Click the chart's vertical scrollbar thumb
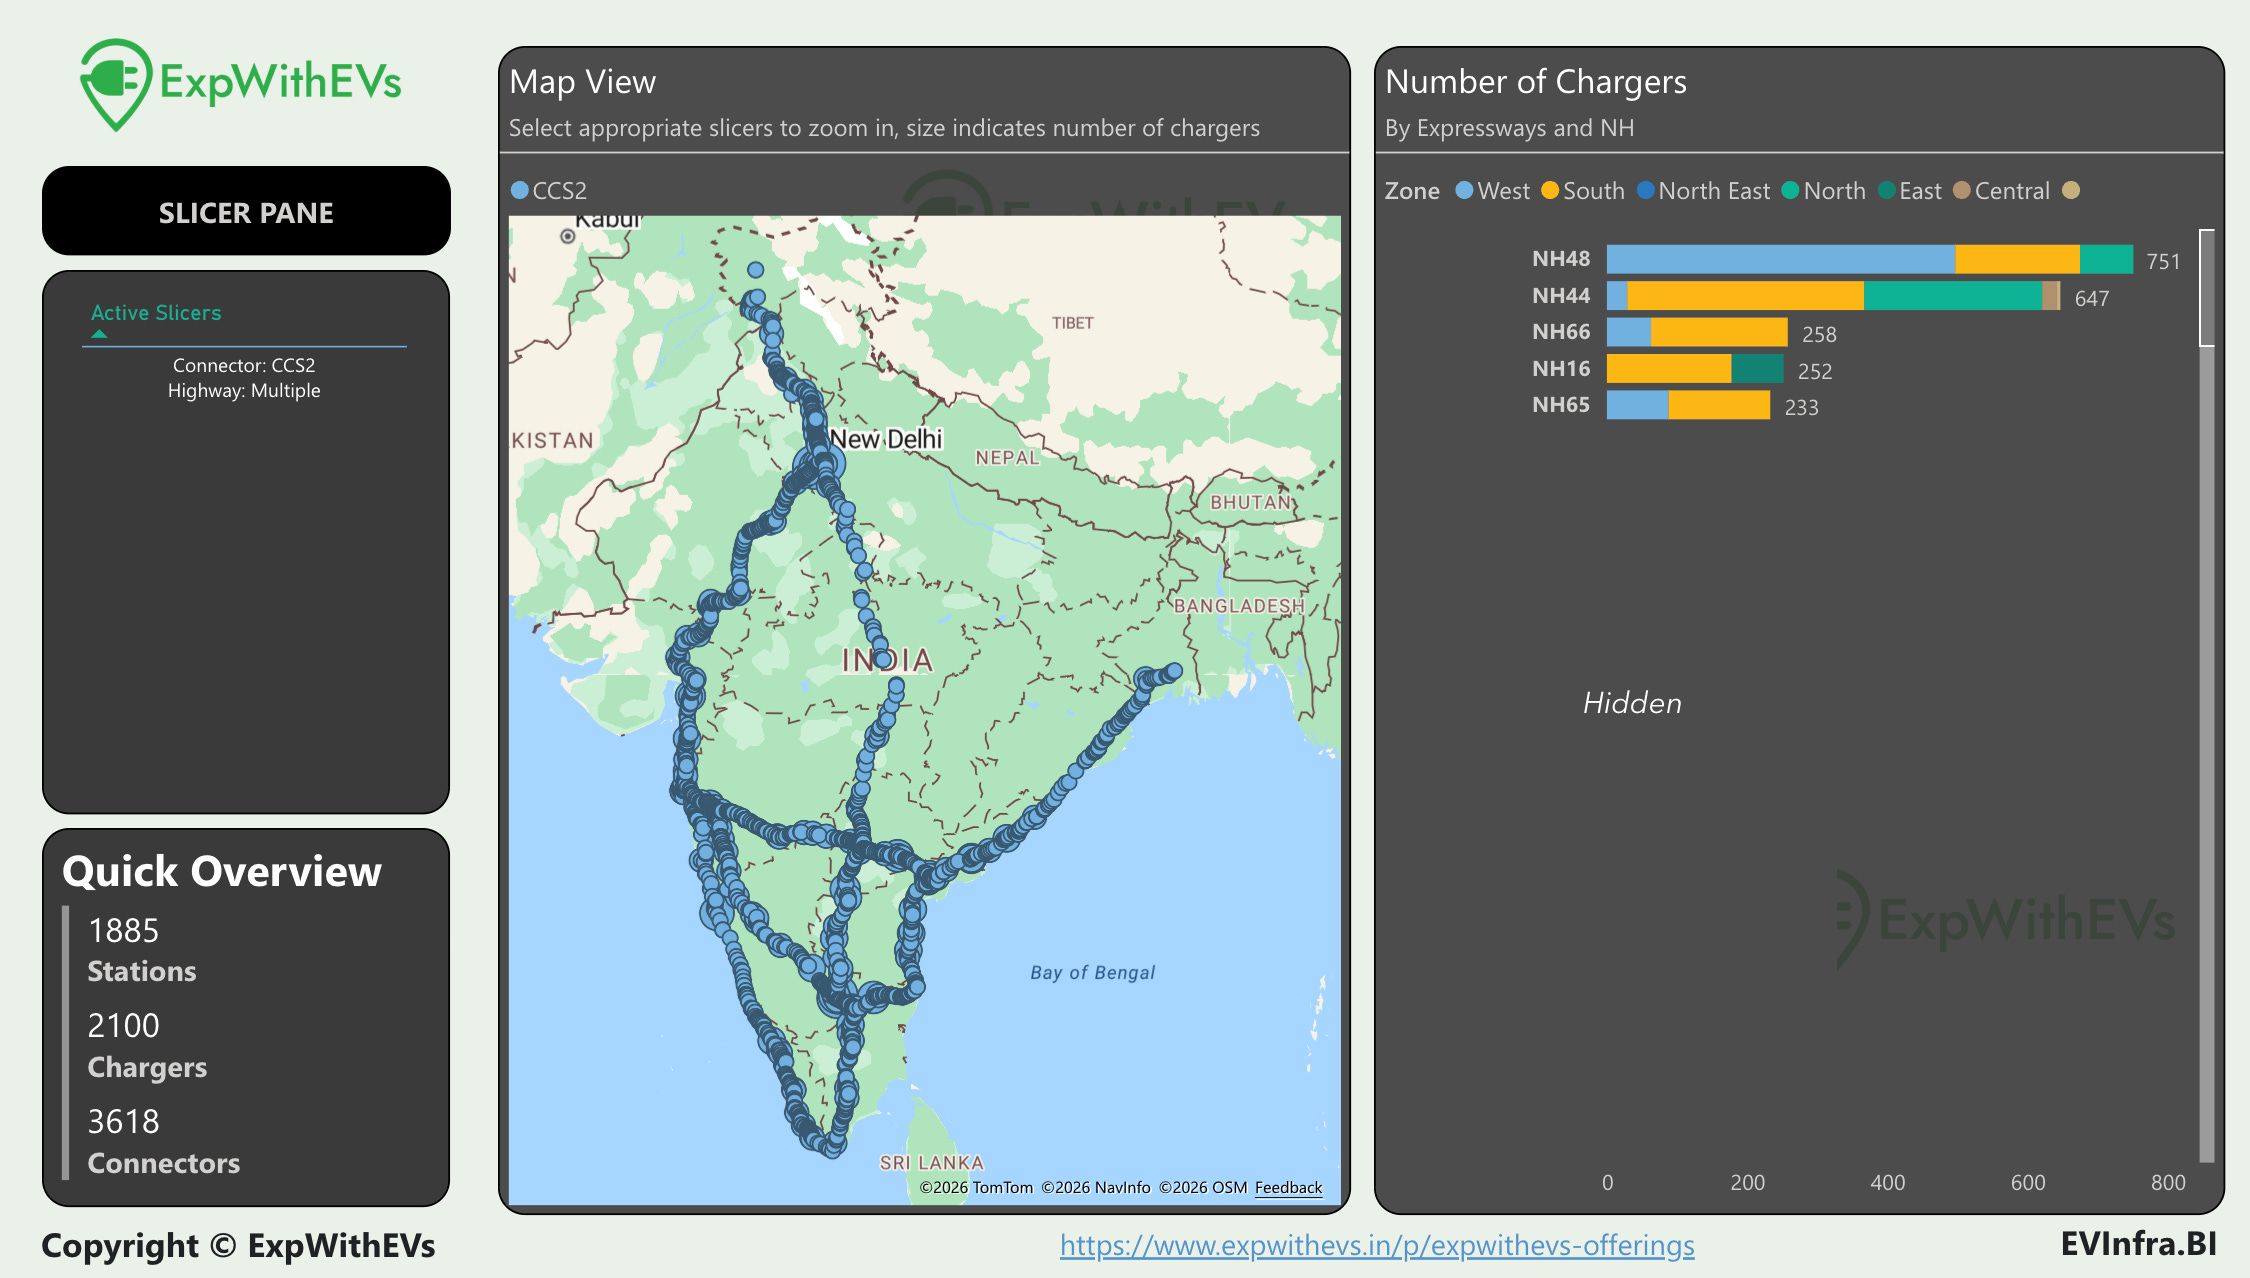 pyautogui.click(x=2206, y=288)
